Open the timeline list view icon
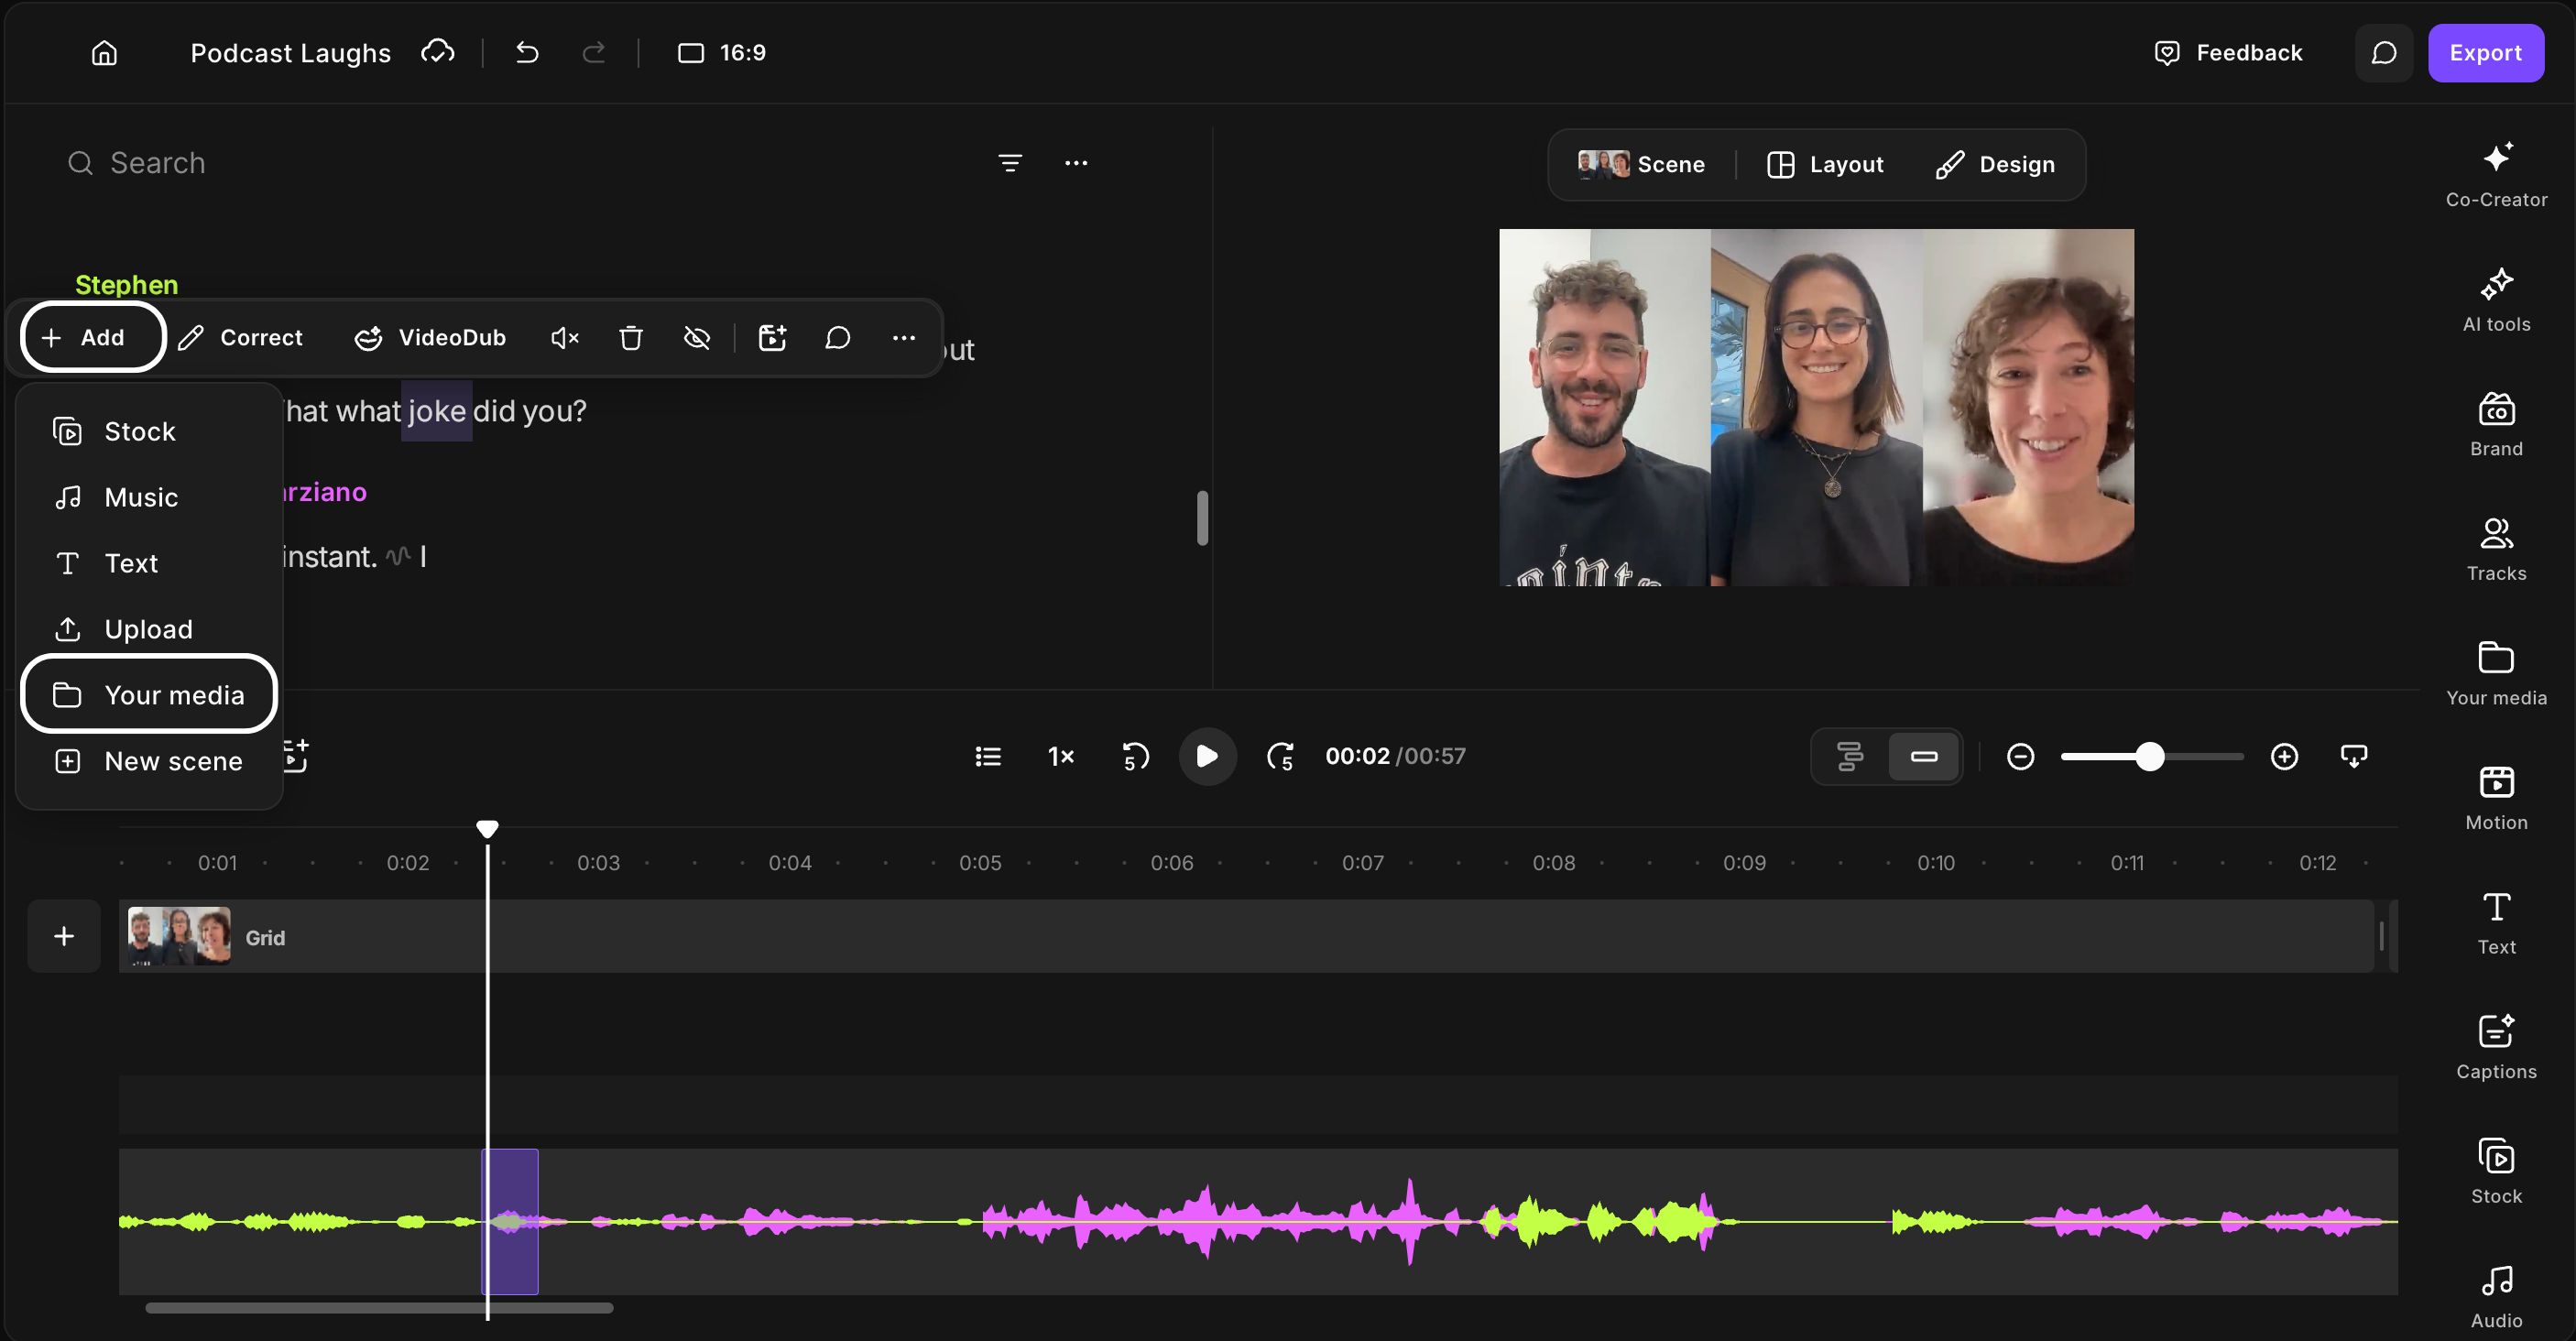The height and width of the screenshot is (1341, 2576). tap(988, 757)
